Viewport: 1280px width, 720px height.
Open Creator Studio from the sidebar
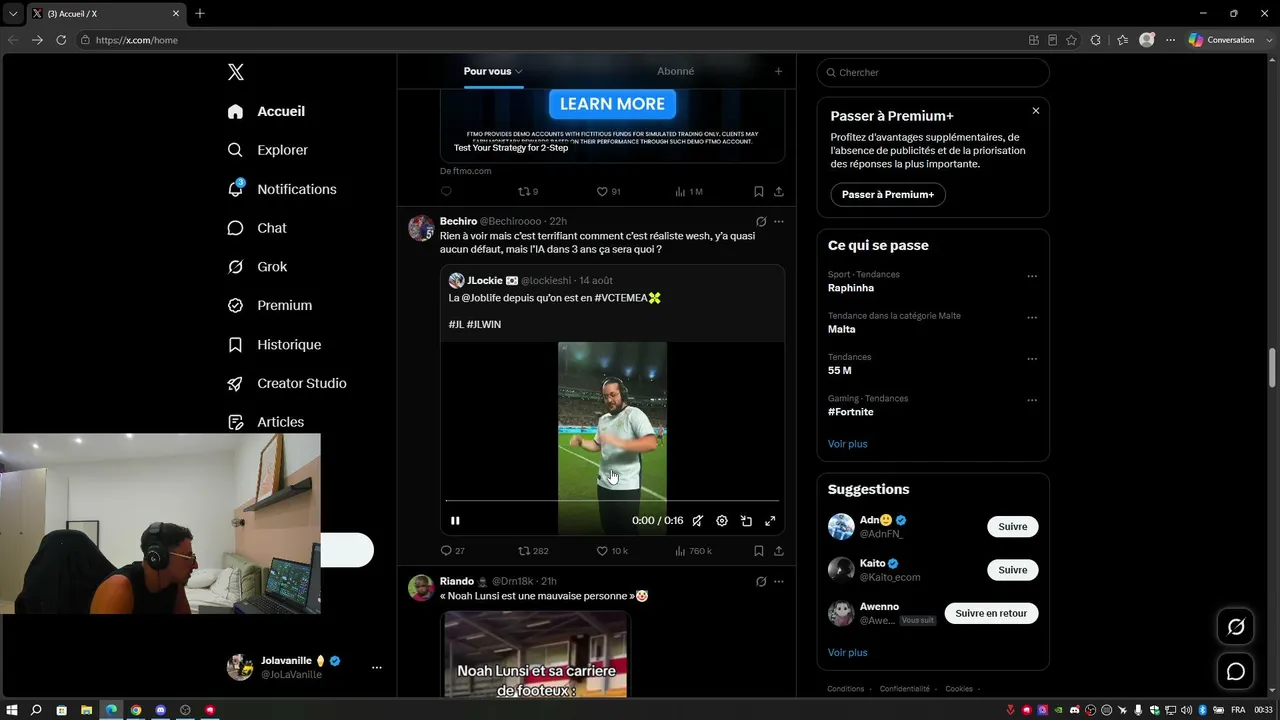(x=287, y=384)
